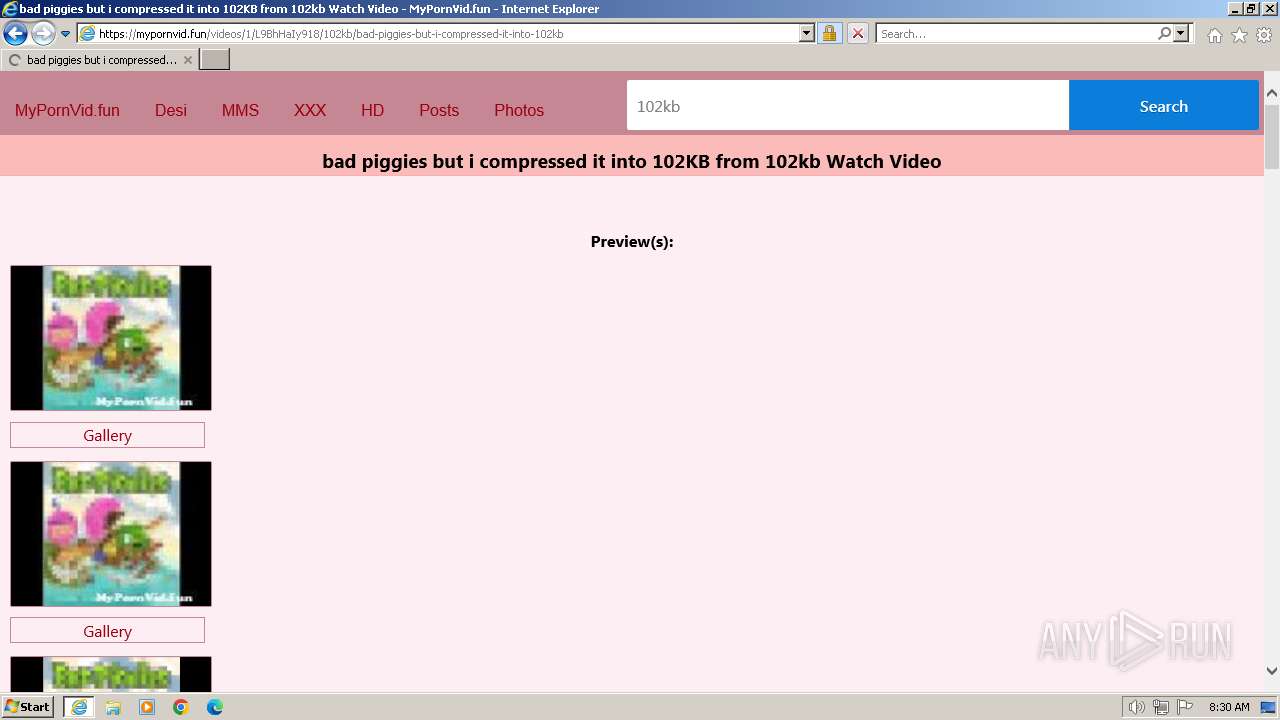Open the Windows Start menu
Viewport: 1280px width, 720px height.
[x=27, y=706]
